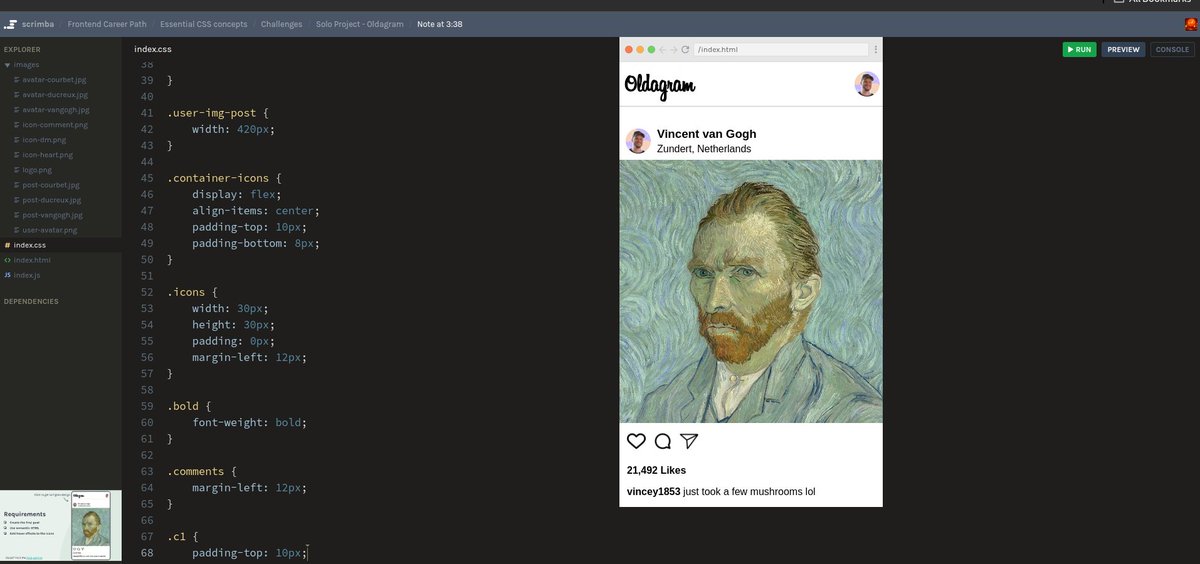Click the font-weight: bold; line

(x=249, y=422)
